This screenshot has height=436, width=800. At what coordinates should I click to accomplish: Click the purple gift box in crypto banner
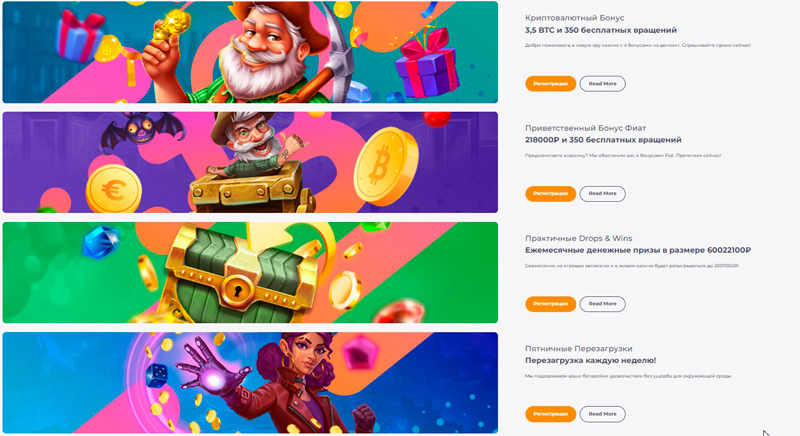[x=428, y=64]
